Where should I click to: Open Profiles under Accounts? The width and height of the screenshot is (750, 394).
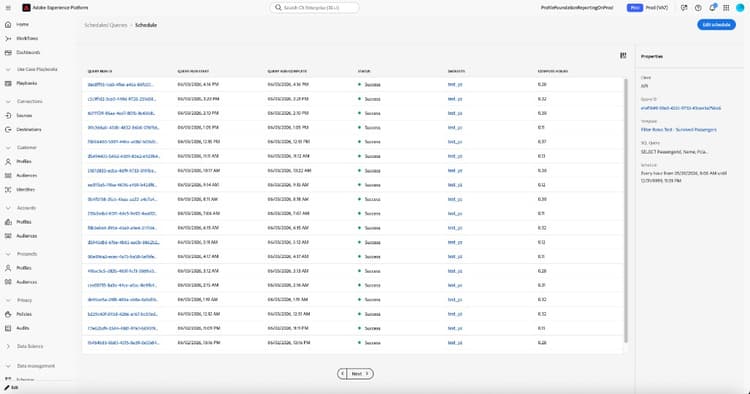tap(24, 222)
